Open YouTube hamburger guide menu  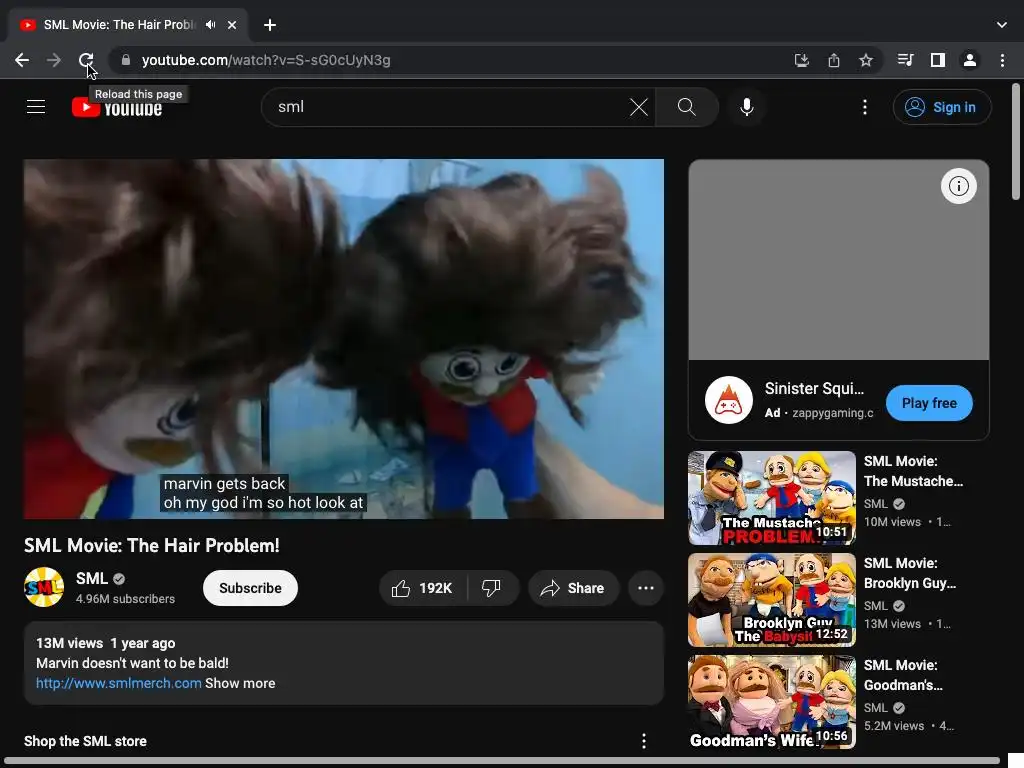(36, 106)
